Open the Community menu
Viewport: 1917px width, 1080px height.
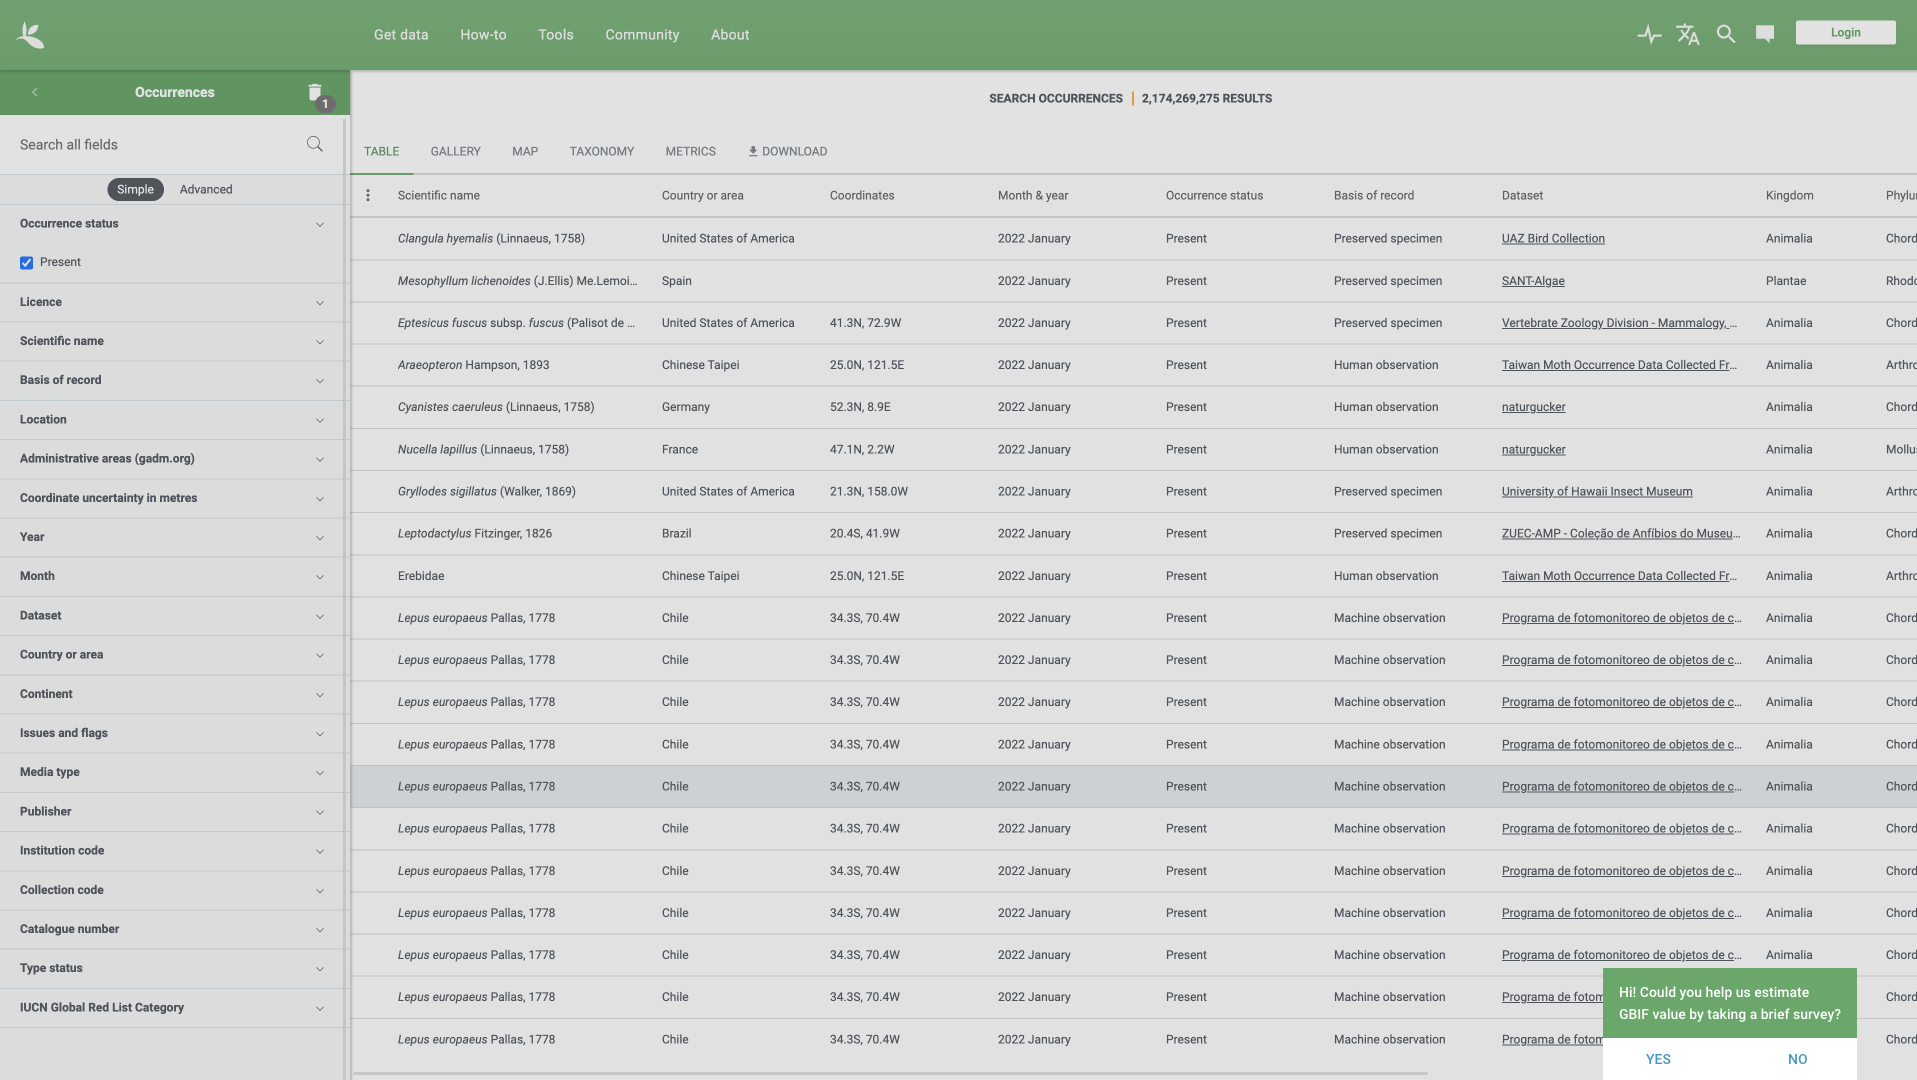coord(641,34)
